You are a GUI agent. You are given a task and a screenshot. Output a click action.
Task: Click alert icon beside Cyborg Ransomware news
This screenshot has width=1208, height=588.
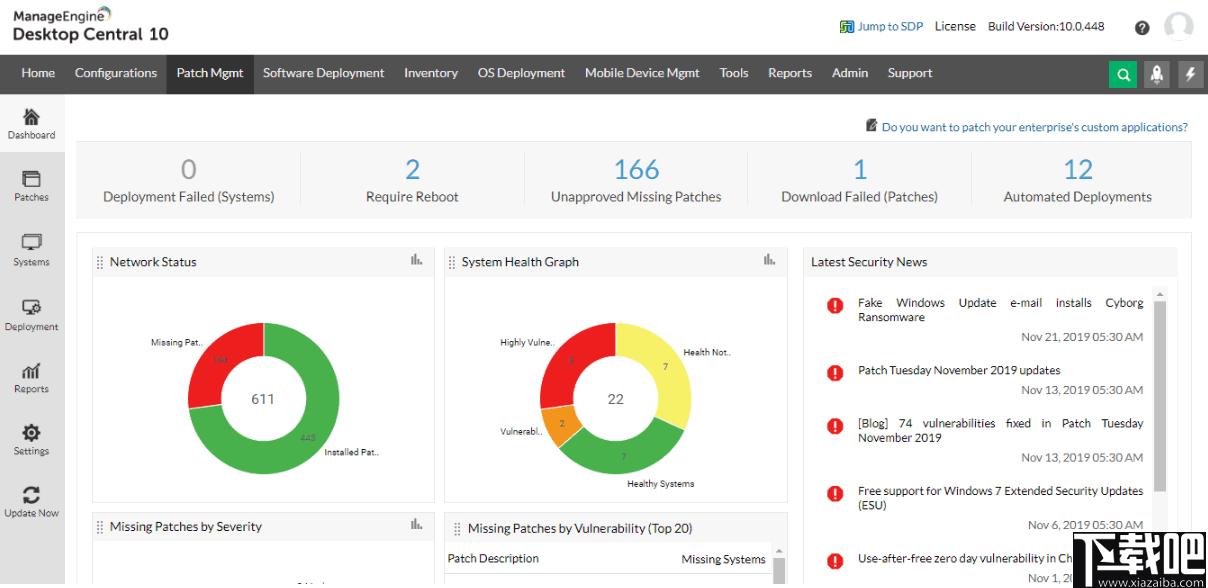tap(835, 306)
